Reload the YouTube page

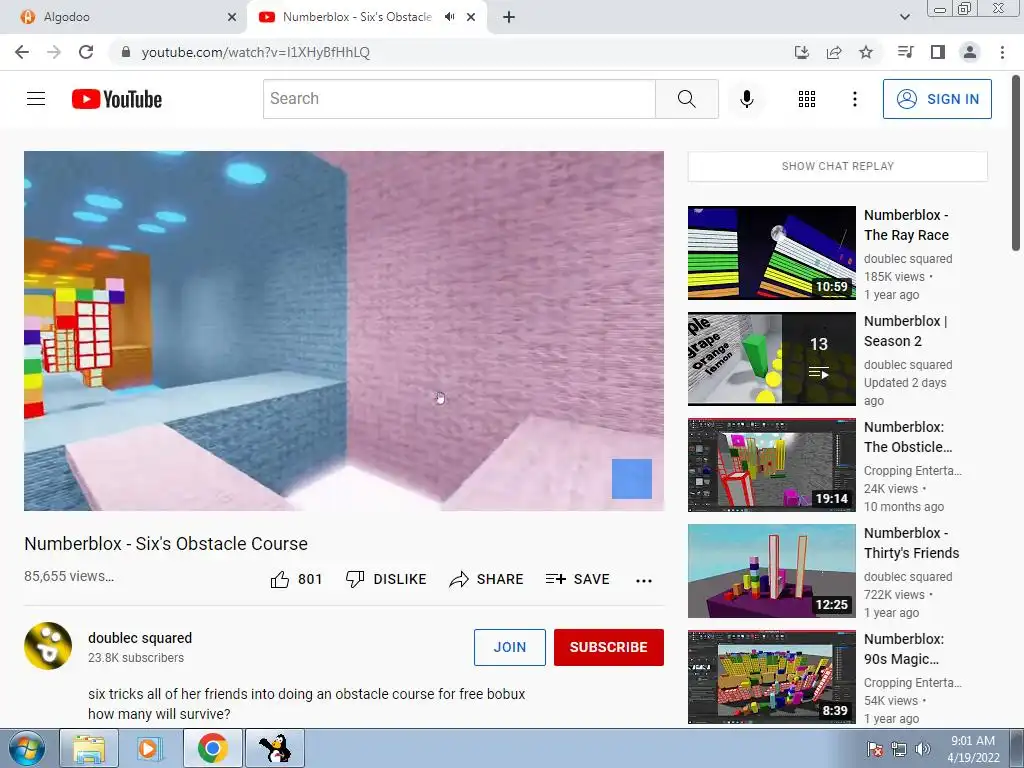pos(86,52)
